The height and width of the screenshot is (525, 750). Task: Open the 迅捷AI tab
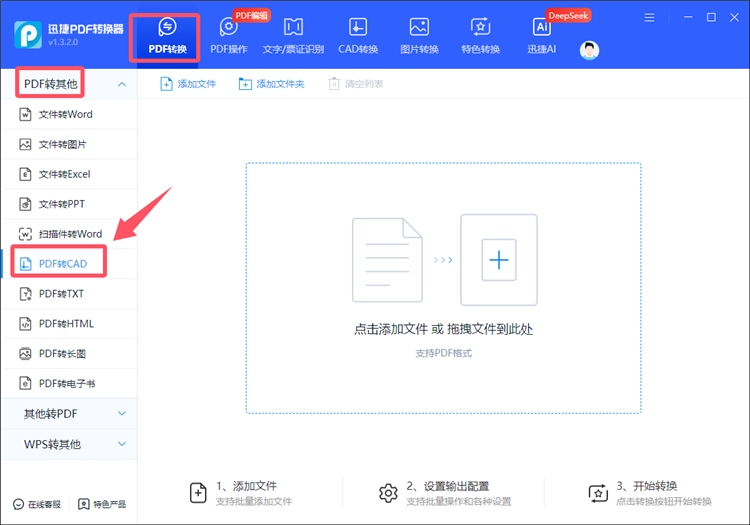[541, 37]
